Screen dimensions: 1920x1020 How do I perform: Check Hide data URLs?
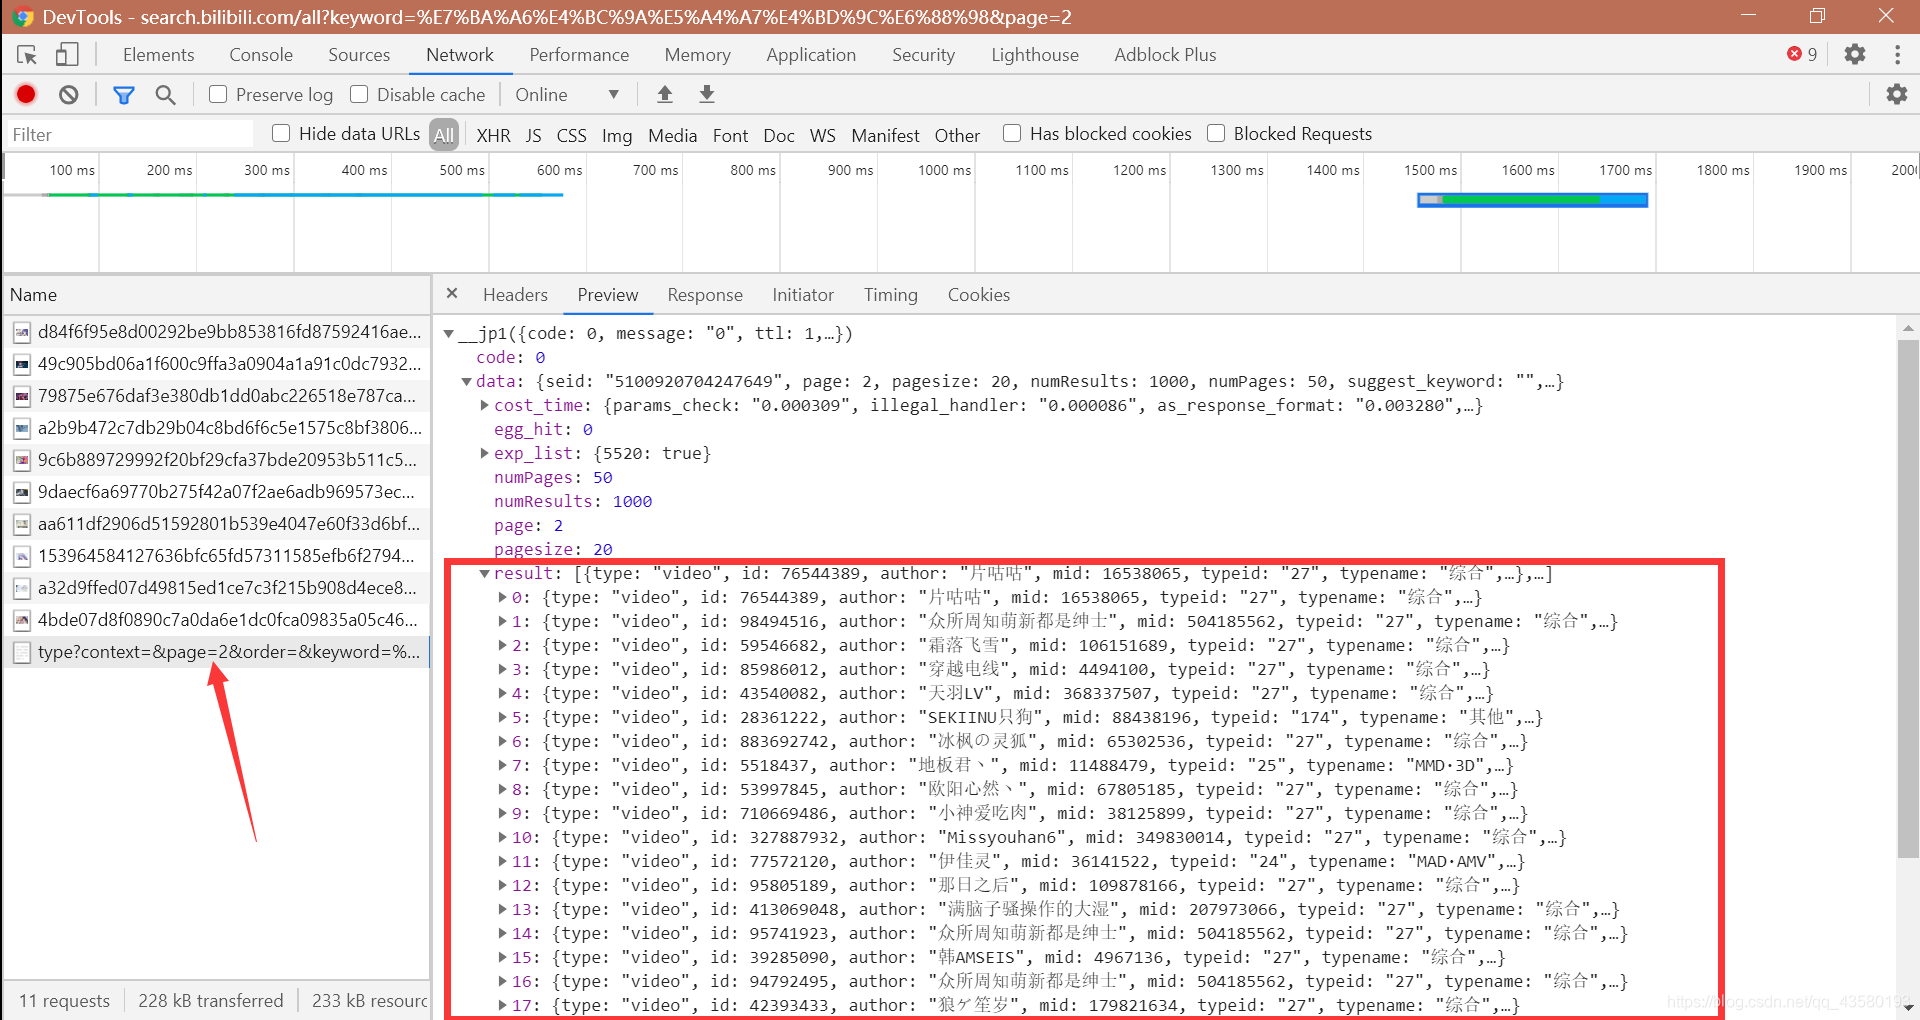pos(281,133)
